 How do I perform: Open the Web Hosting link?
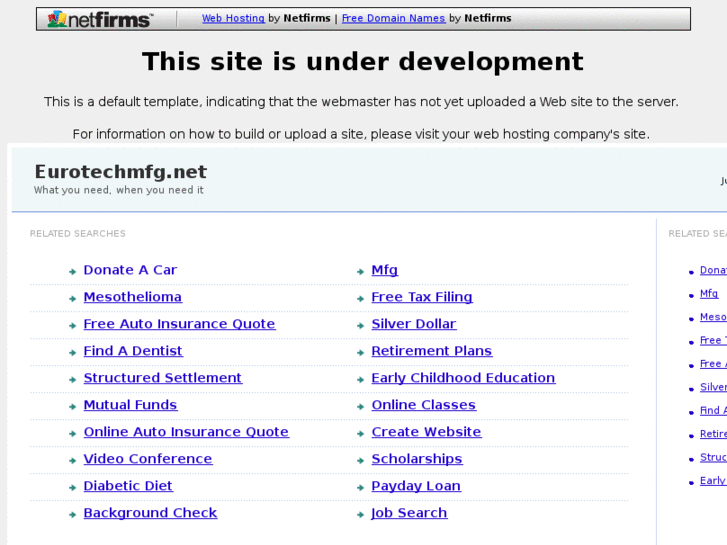point(233,18)
